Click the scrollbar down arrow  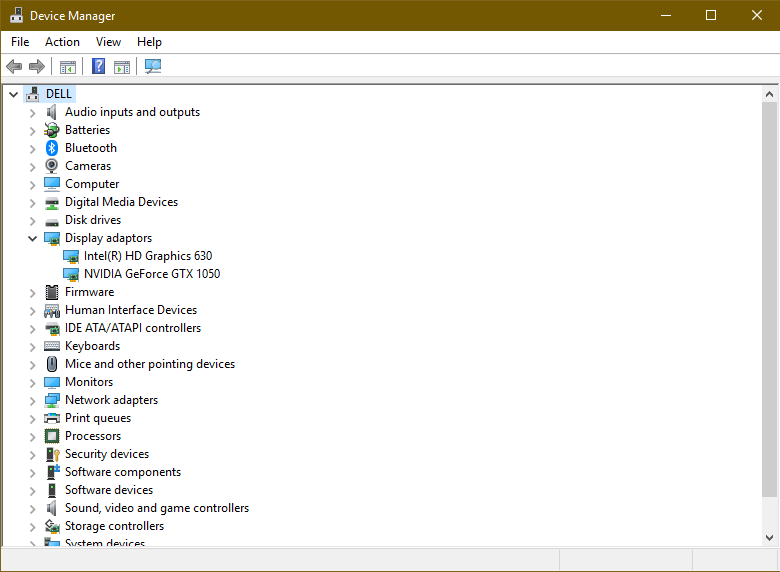tap(770, 538)
